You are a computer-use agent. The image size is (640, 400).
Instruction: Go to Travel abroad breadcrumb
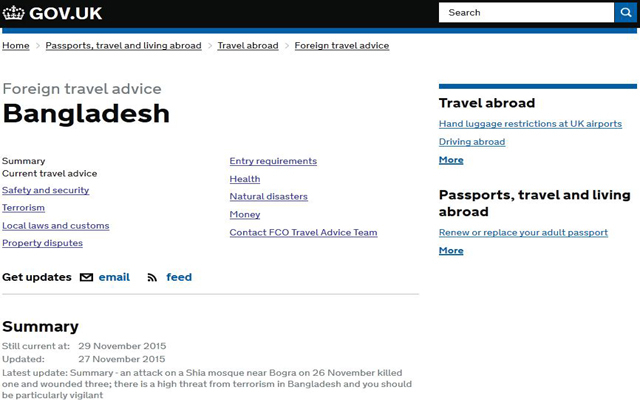pos(248,45)
